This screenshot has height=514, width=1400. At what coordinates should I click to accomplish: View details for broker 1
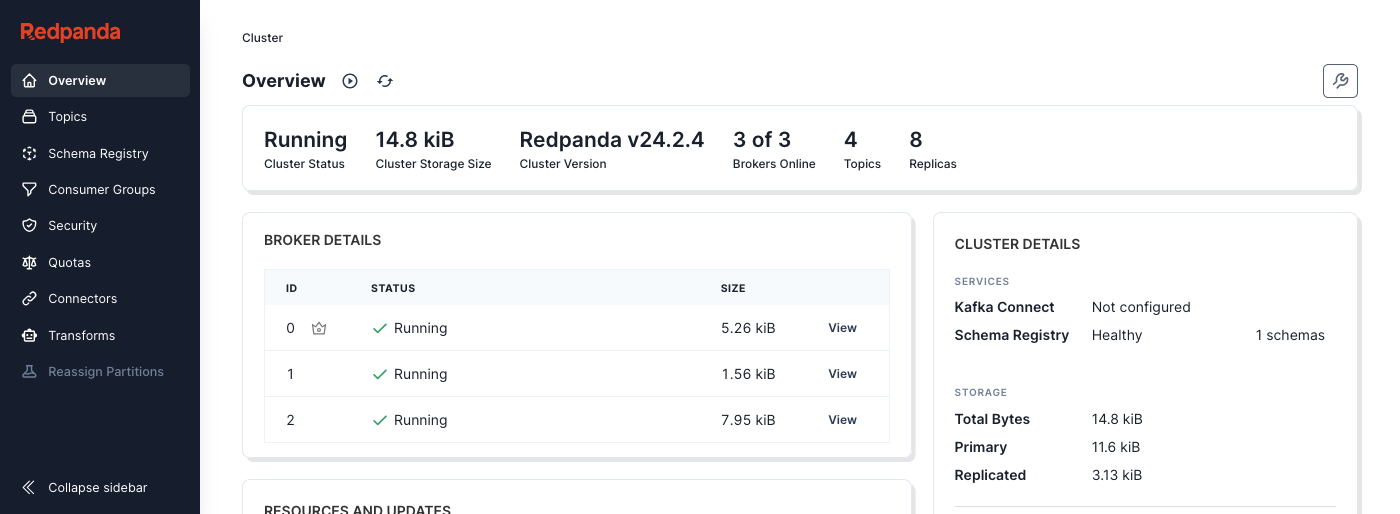tap(842, 374)
